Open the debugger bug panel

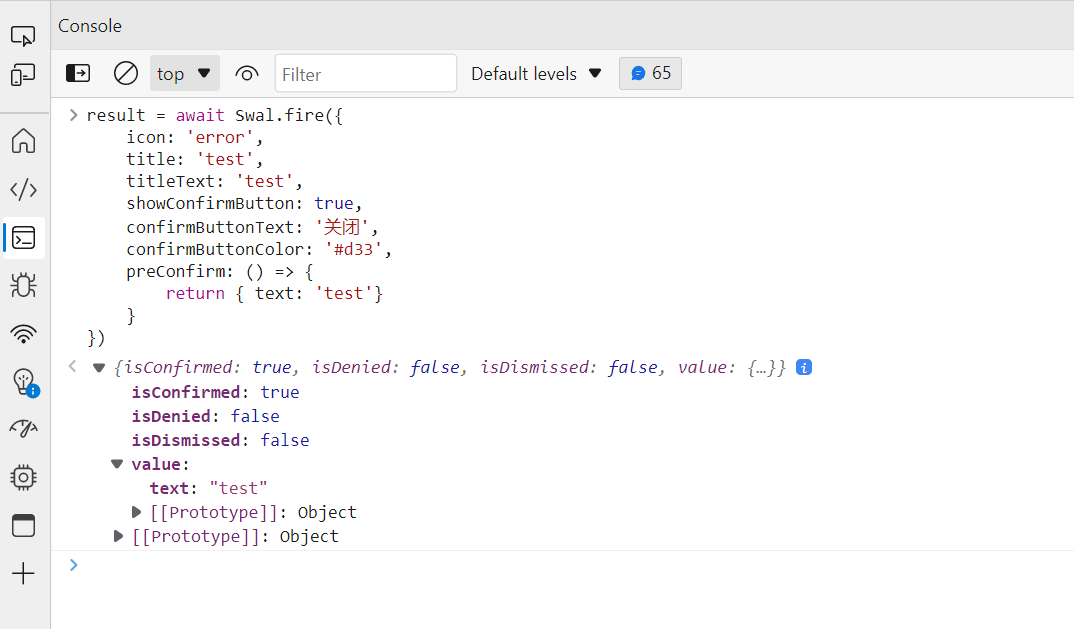(x=24, y=286)
